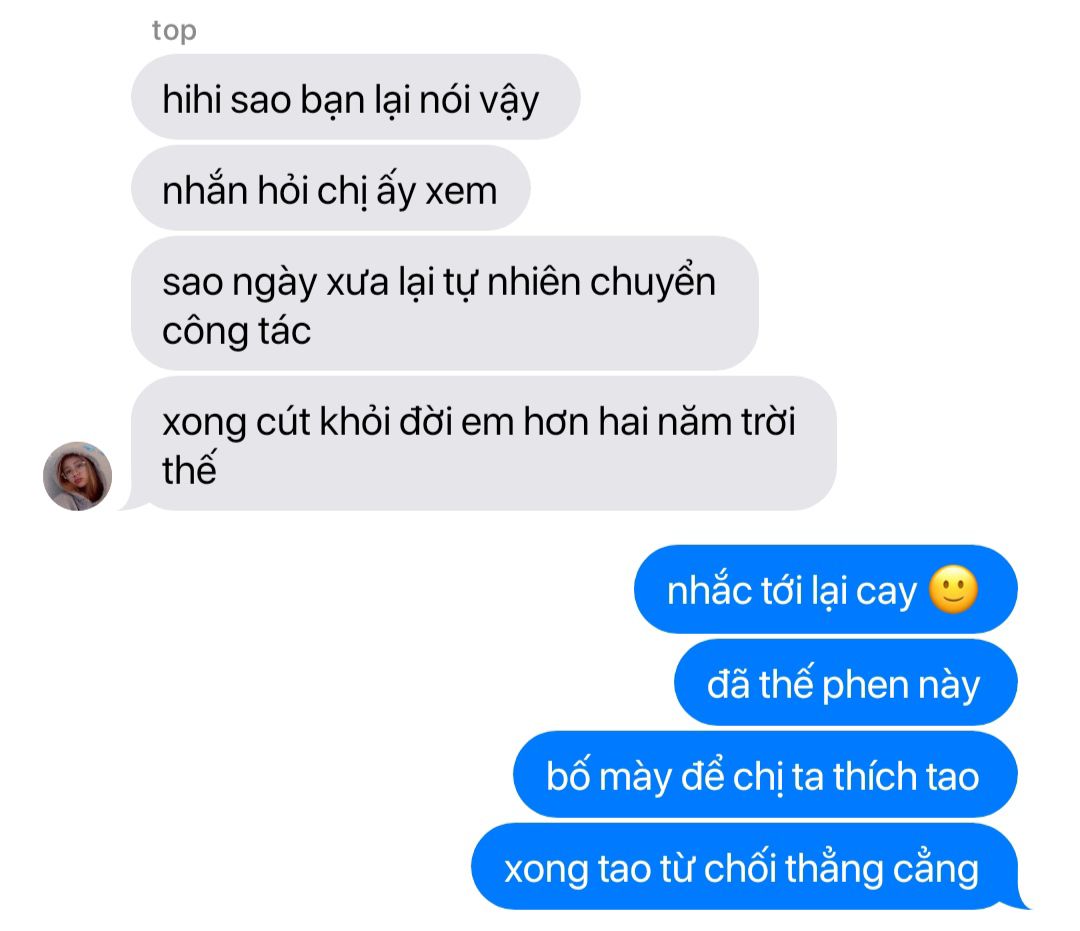This screenshot has width=1080, height=931.
Task: Click the word "cay" beside the emoji
Action: point(886,594)
